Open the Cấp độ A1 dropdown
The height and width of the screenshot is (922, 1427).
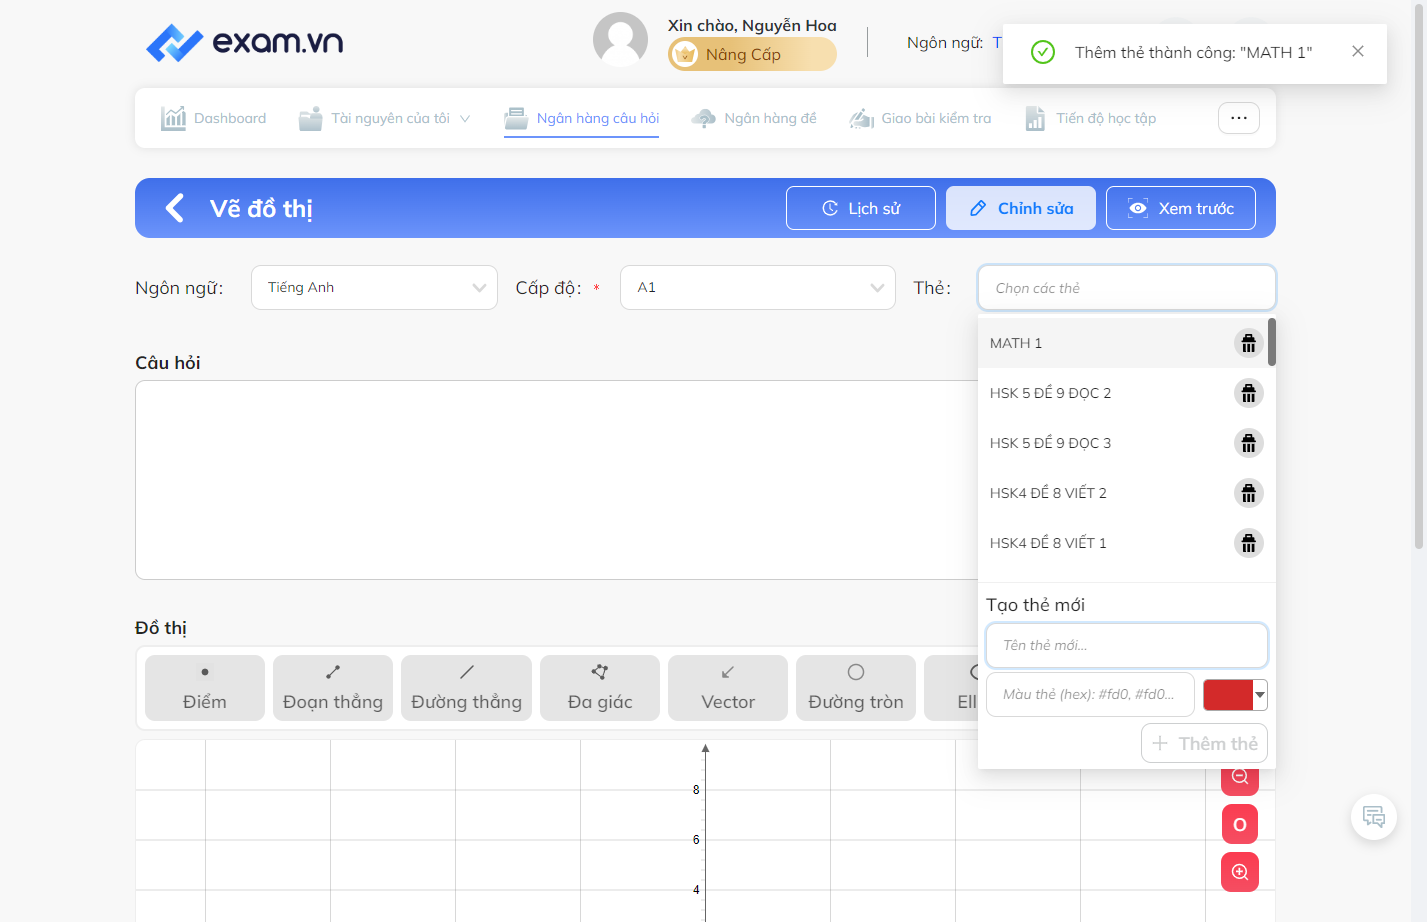pos(758,287)
